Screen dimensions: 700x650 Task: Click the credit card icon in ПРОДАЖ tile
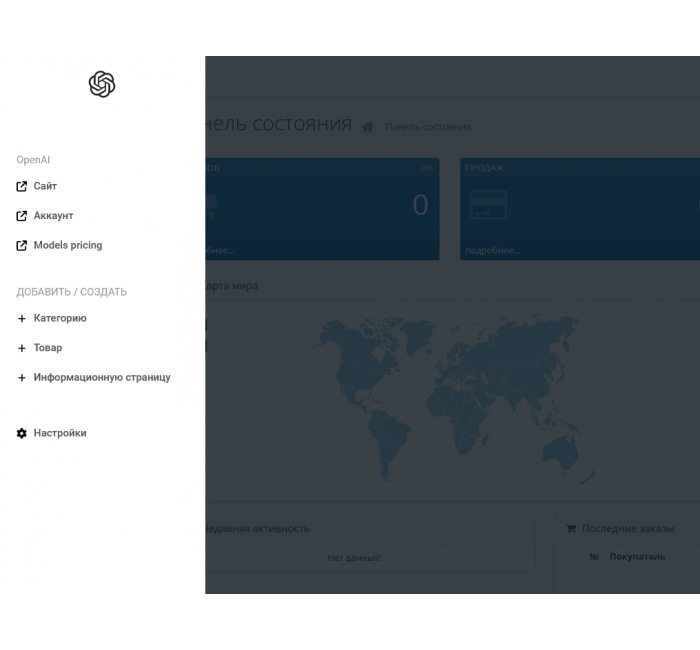coord(488,204)
